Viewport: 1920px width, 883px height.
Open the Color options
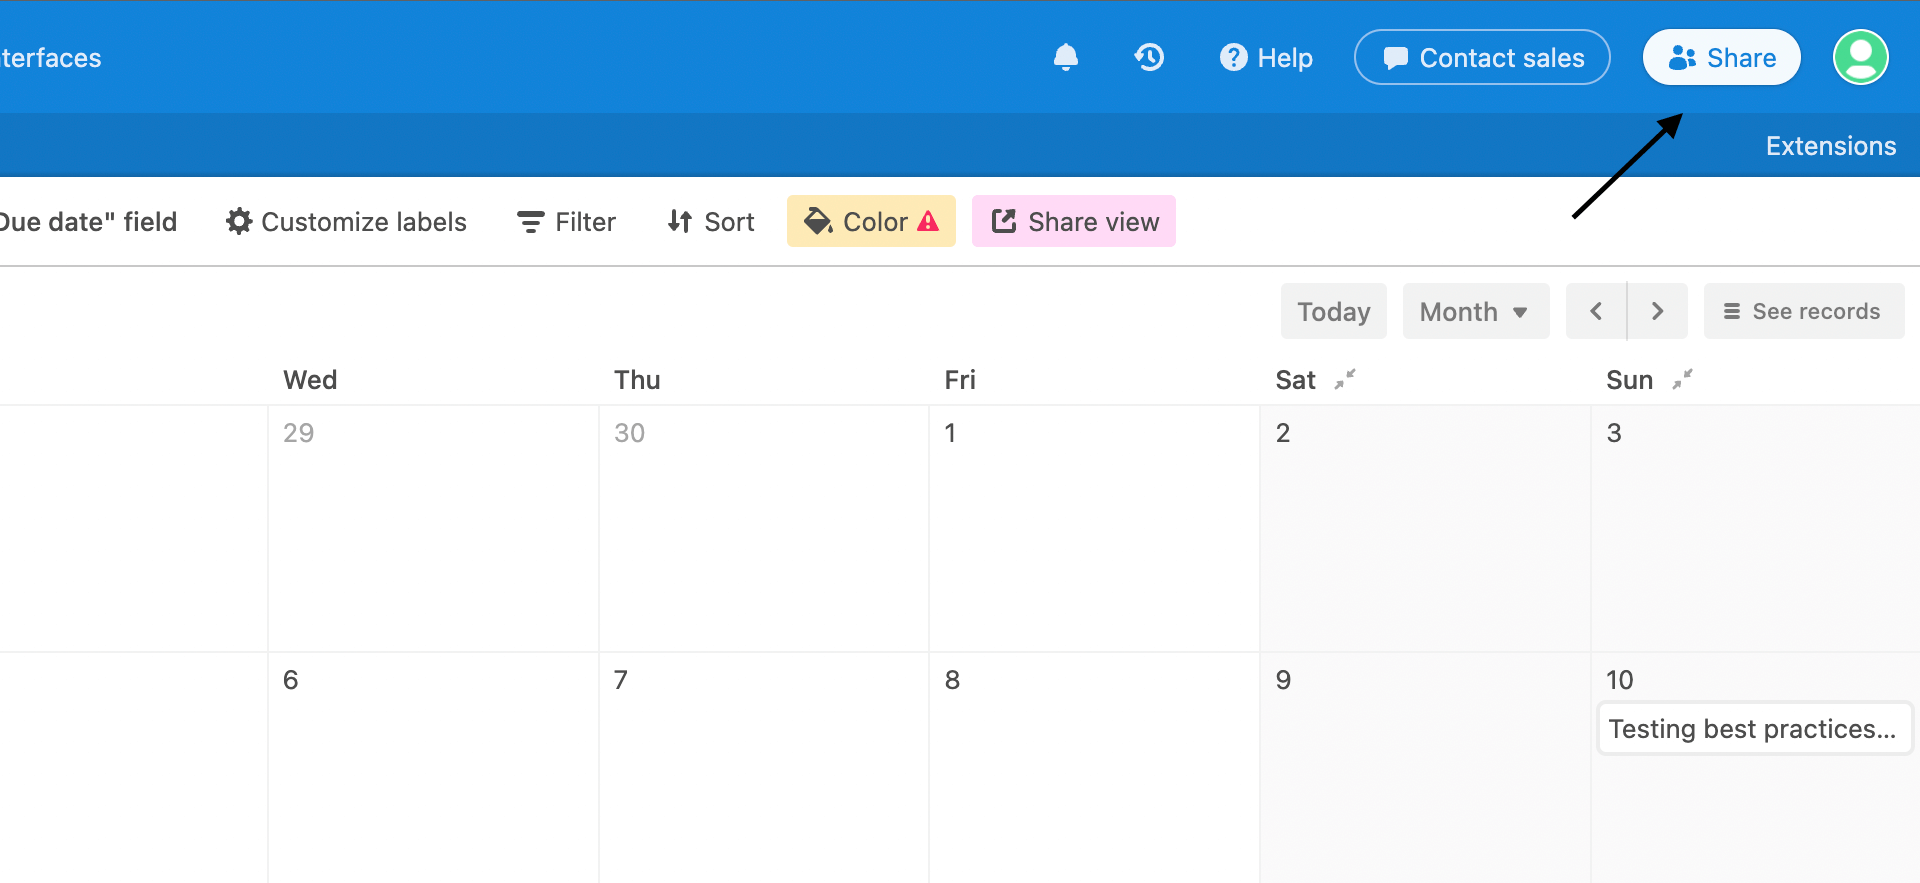[871, 221]
